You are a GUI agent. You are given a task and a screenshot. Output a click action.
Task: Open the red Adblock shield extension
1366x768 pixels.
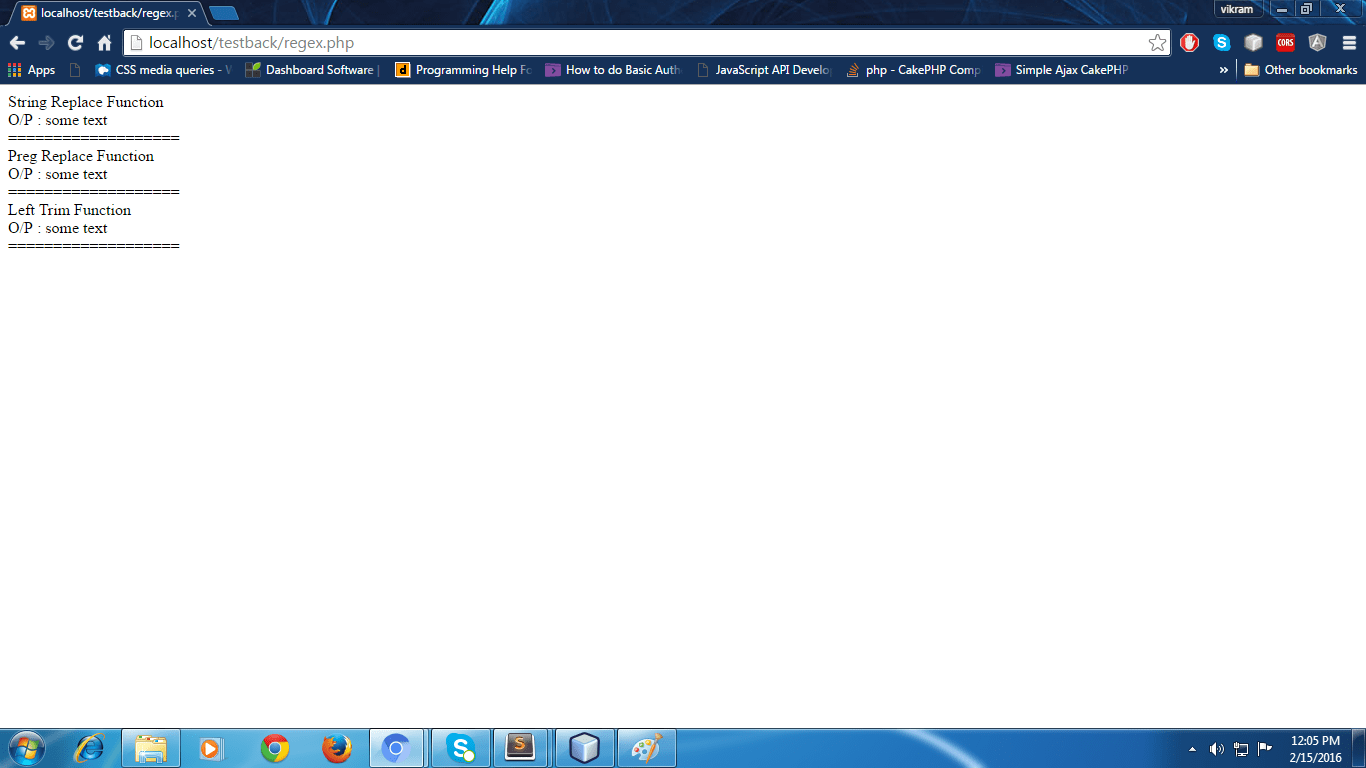click(x=1190, y=43)
